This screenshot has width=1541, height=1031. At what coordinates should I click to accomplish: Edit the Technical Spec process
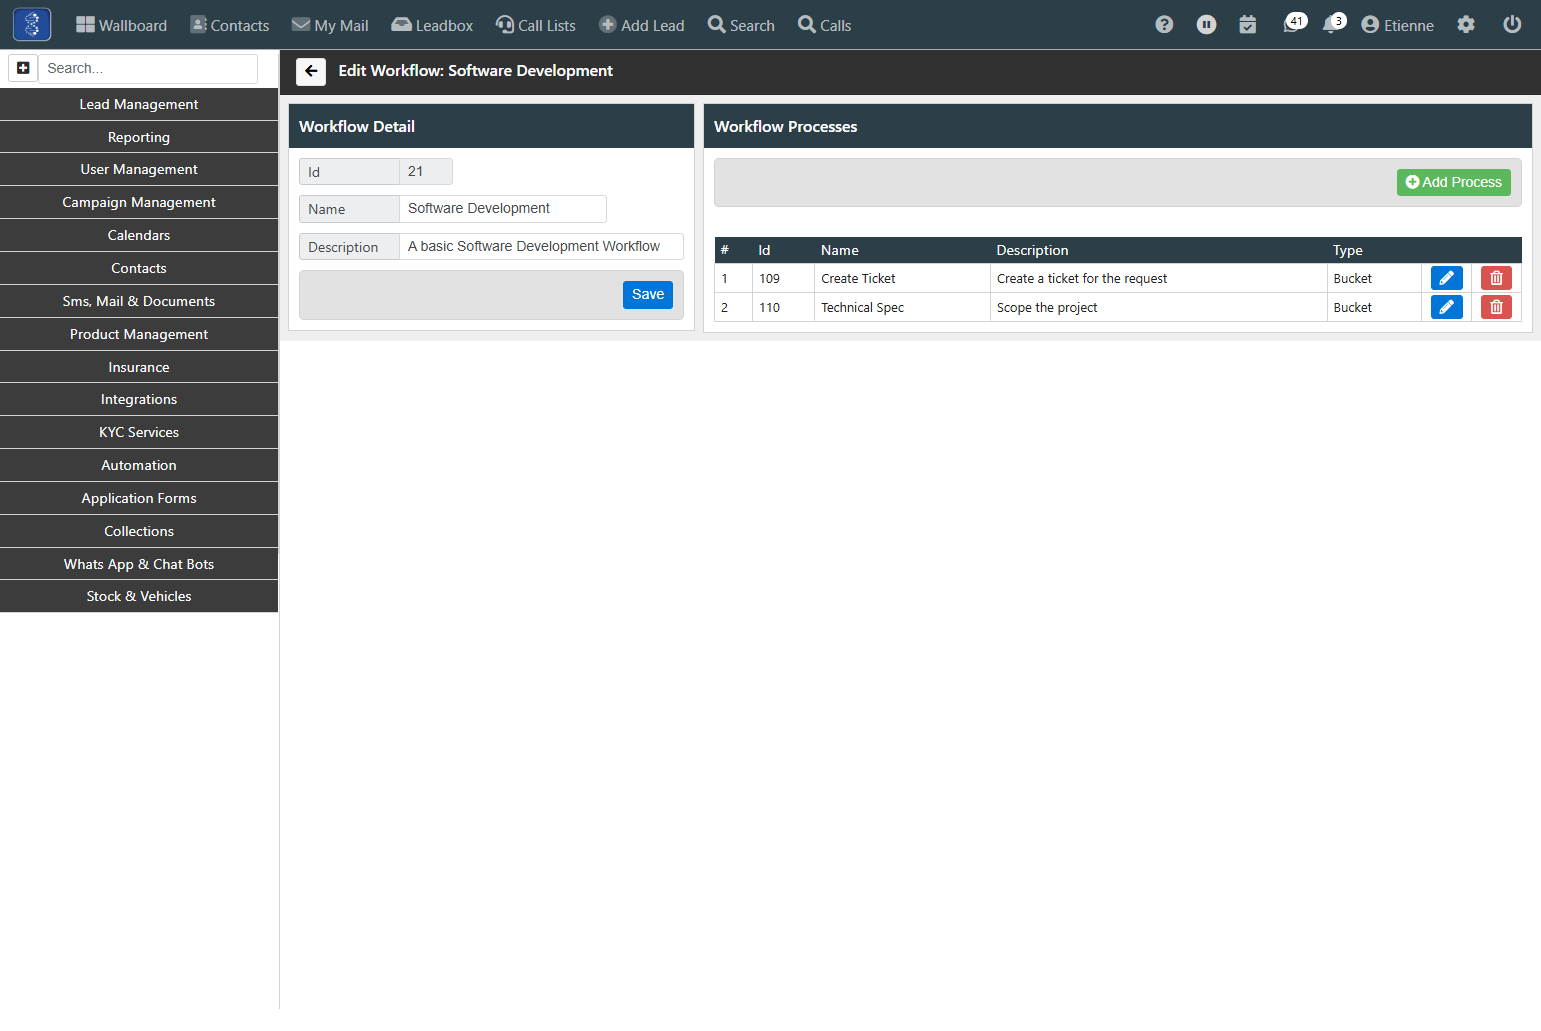point(1446,307)
